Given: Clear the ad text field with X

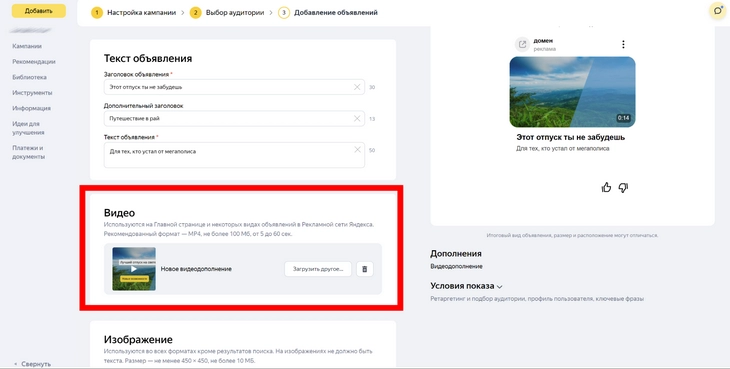Looking at the screenshot, I should (357, 150).
